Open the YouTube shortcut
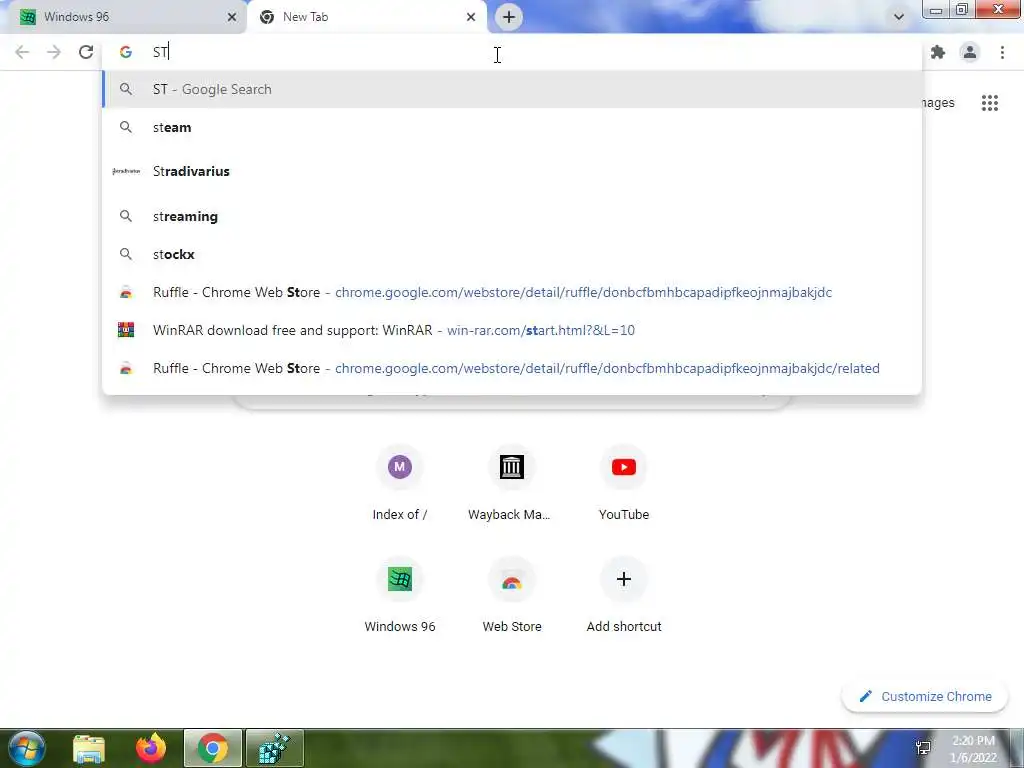 pos(624,483)
